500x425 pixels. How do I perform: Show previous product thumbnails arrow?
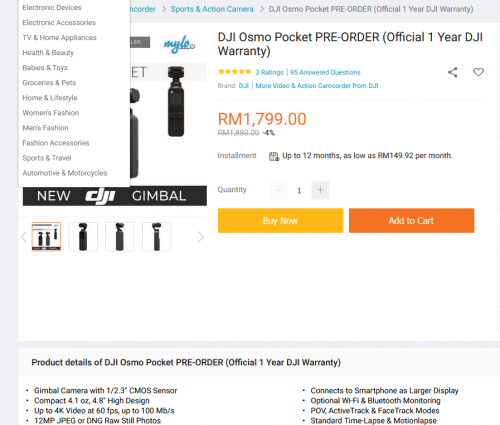24,237
